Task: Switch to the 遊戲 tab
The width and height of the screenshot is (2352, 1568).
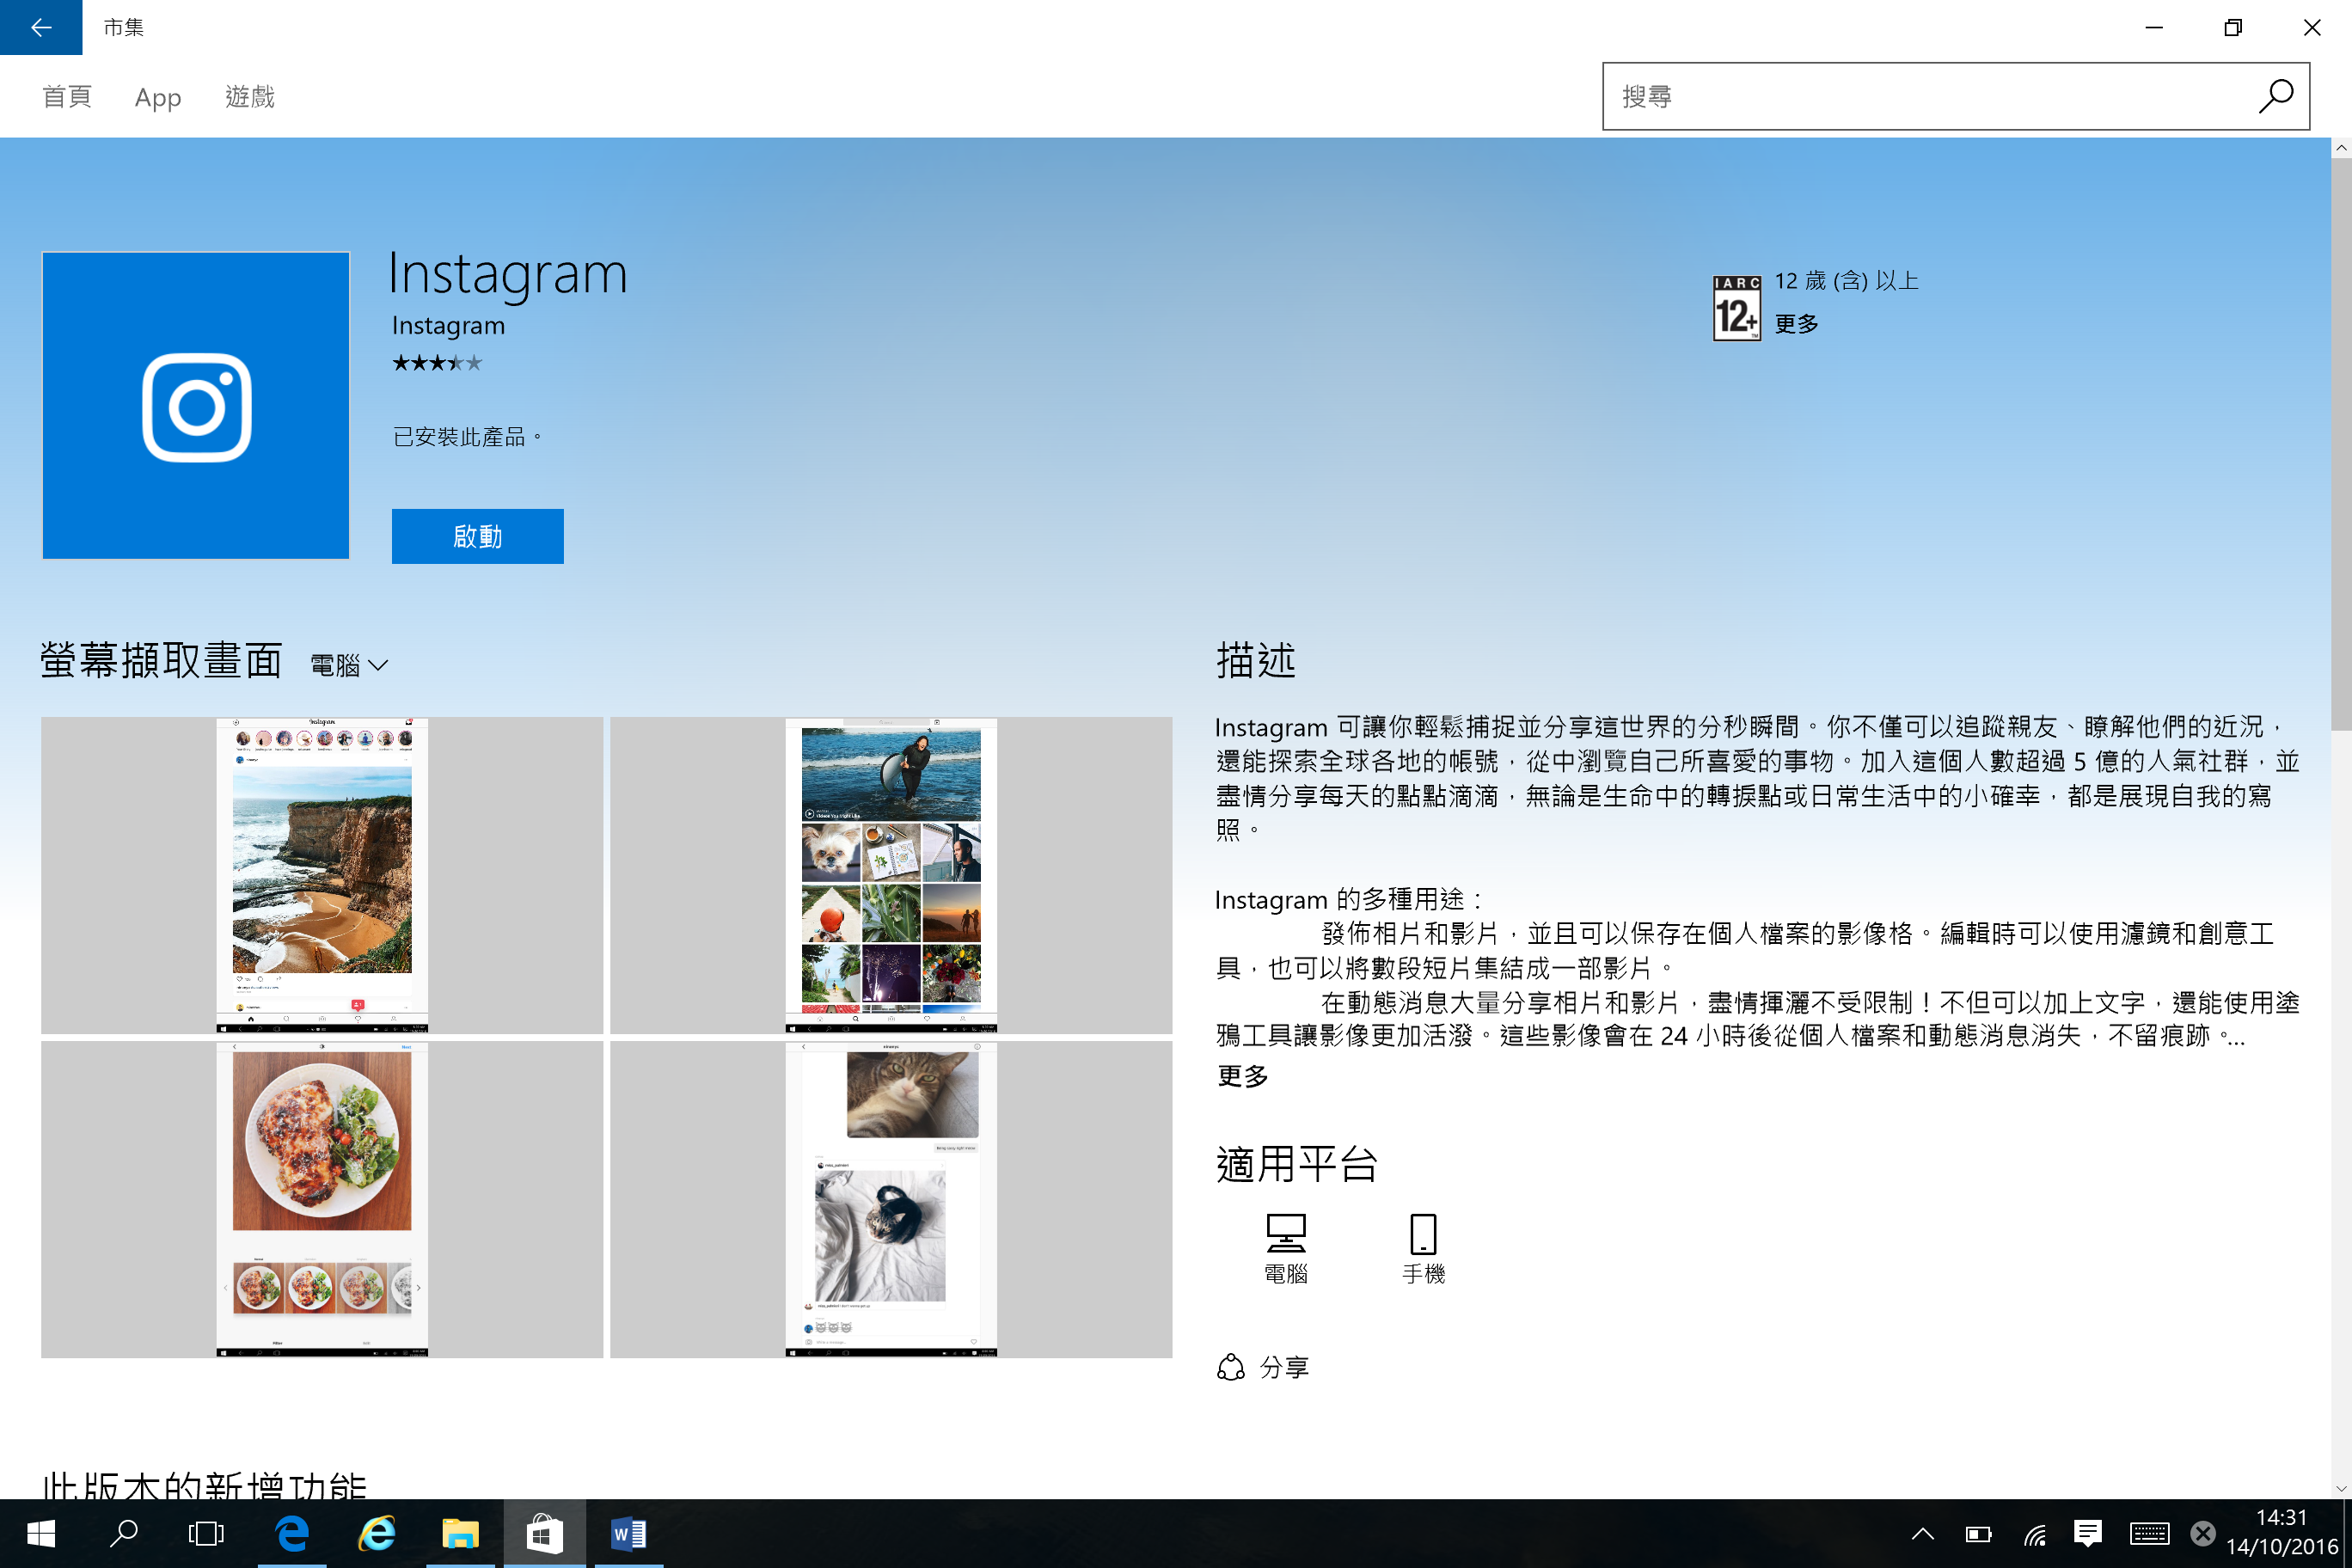Action: [250, 96]
